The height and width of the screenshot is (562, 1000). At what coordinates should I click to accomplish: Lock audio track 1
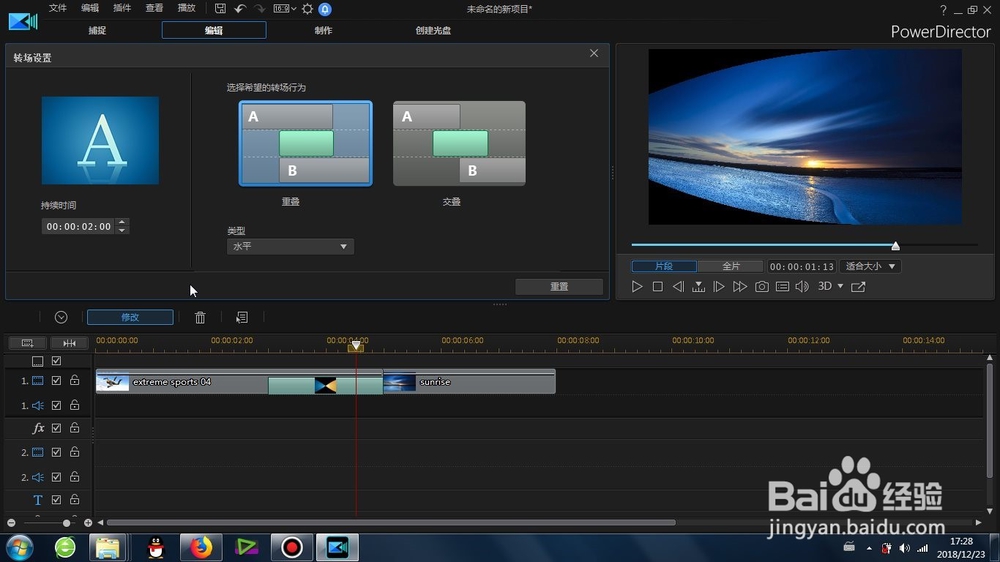pos(75,404)
